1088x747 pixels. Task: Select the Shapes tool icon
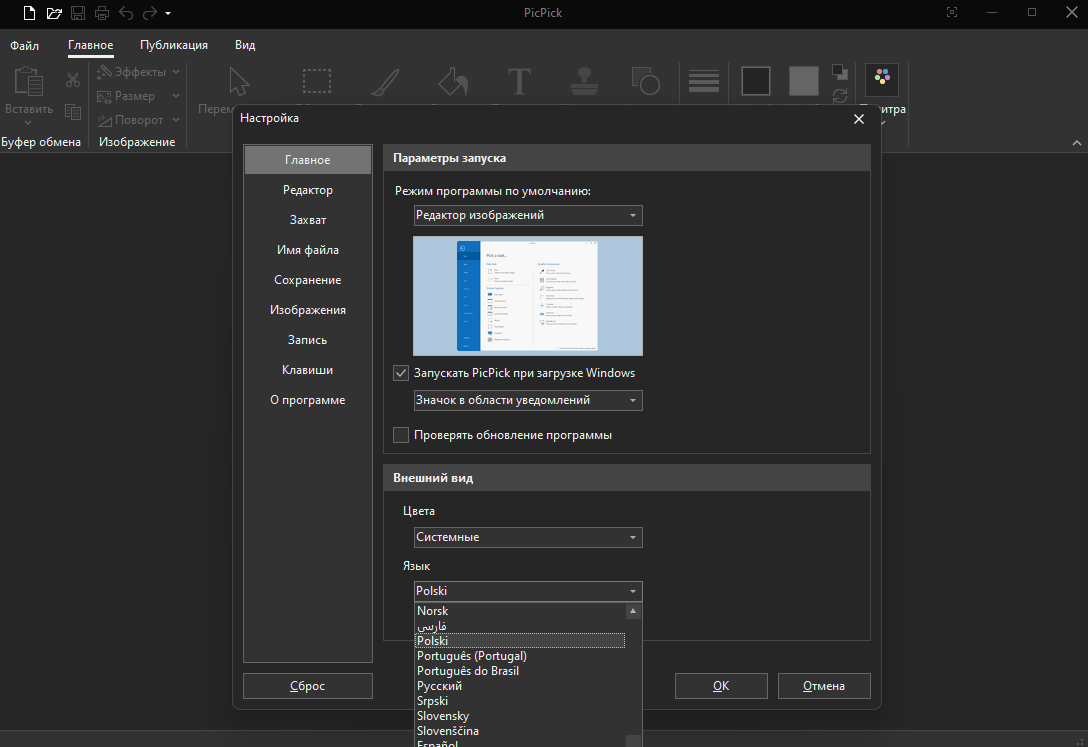click(646, 81)
